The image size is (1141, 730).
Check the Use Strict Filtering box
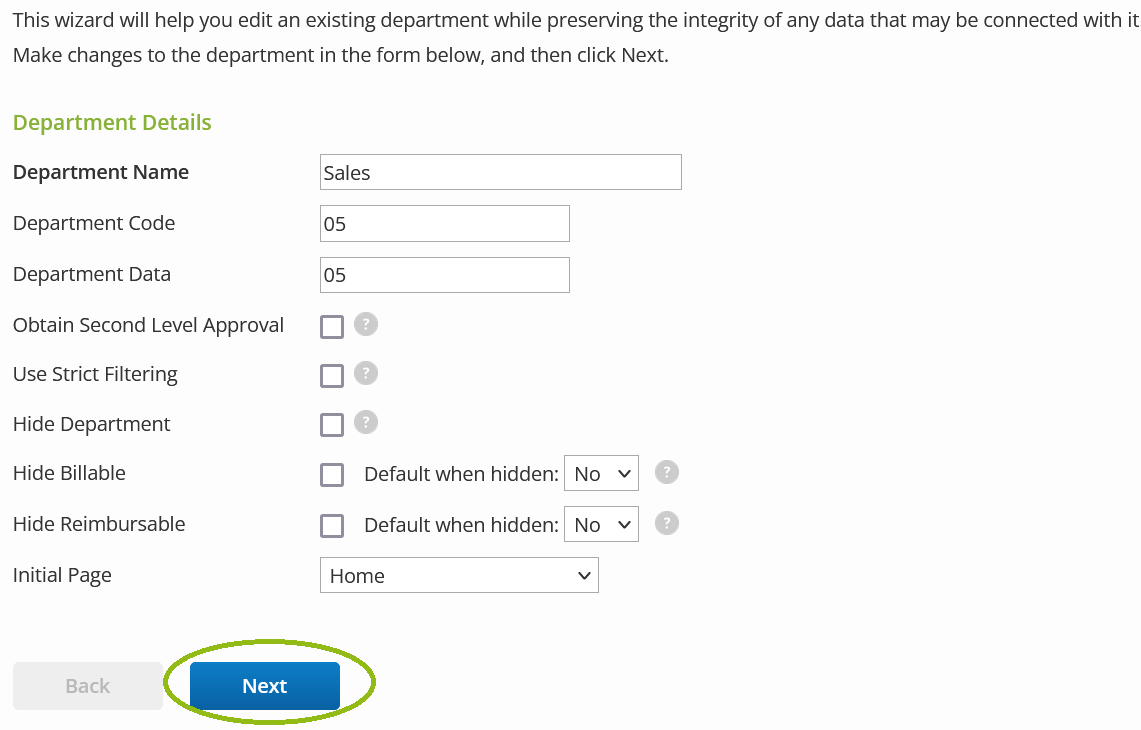331,374
